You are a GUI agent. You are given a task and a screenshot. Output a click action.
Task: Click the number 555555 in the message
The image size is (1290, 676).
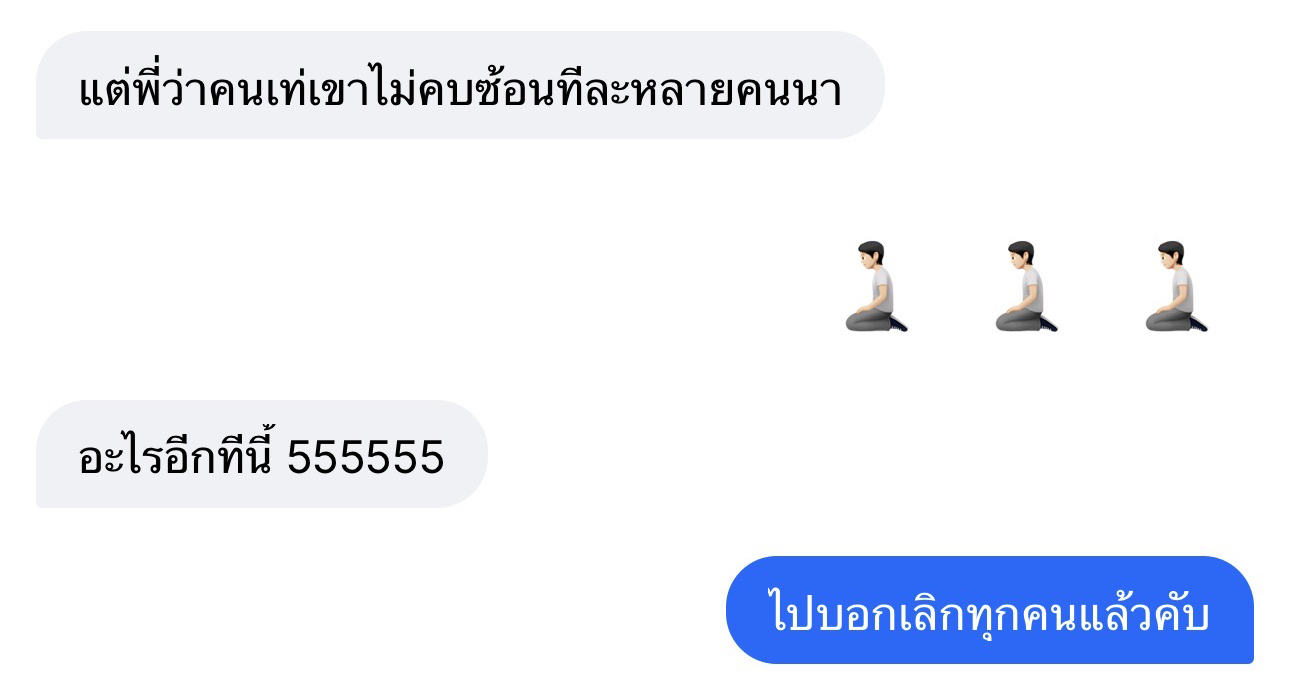pos(366,458)
